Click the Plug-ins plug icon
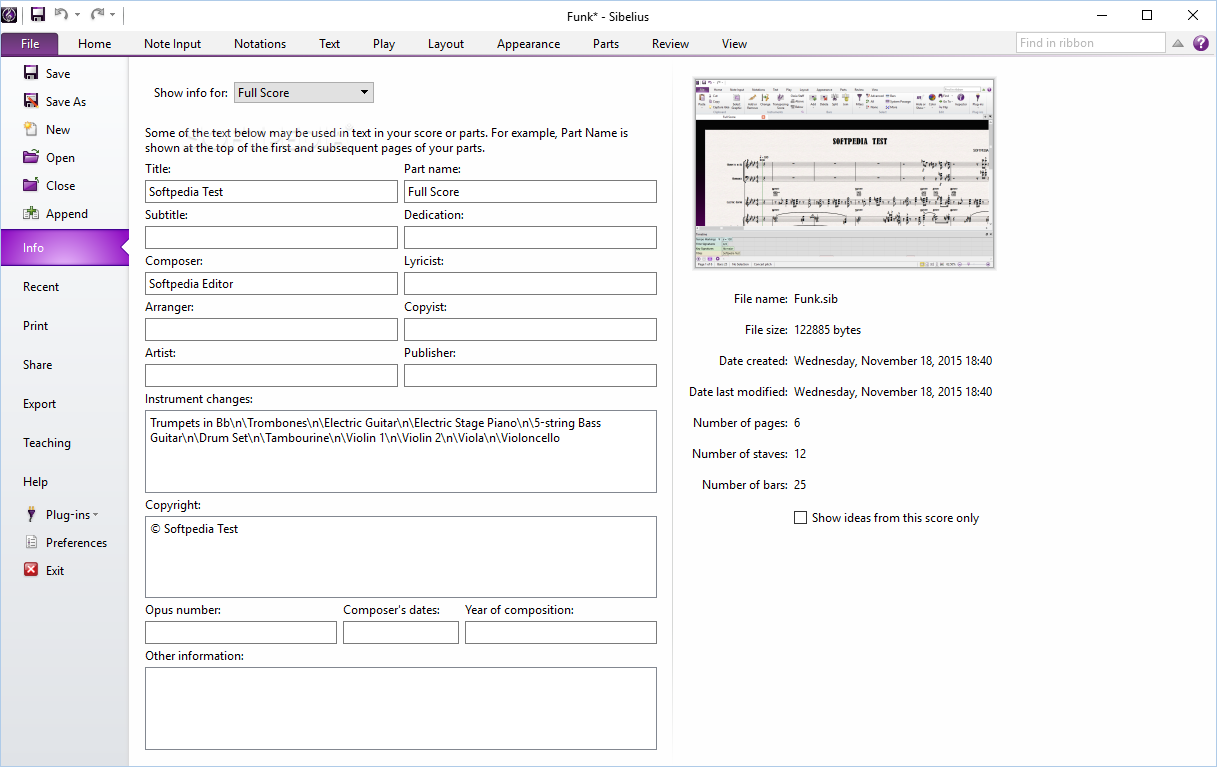1217x767 pixels. point(31,514)
